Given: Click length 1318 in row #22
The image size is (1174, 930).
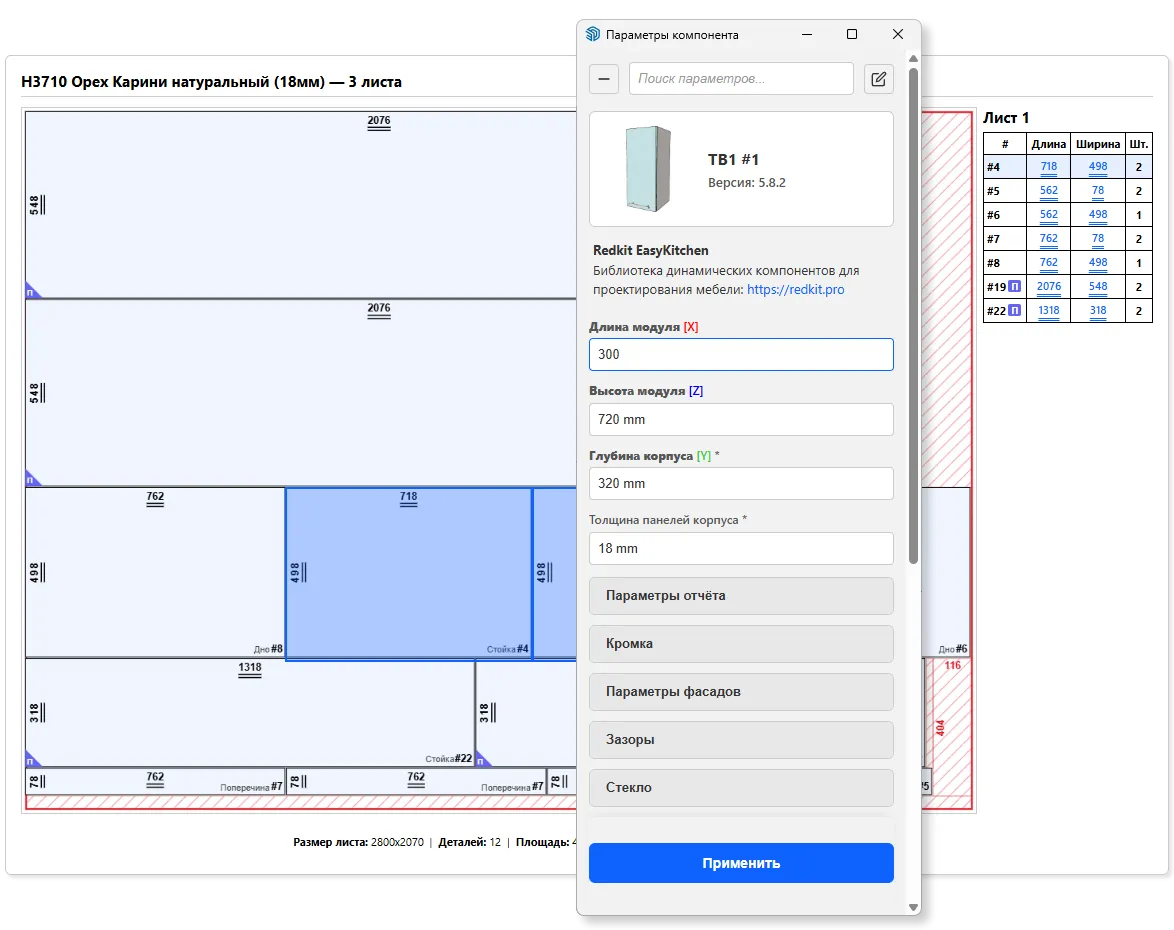Looking at the screenshot, I should click(x=1048, y=311).
